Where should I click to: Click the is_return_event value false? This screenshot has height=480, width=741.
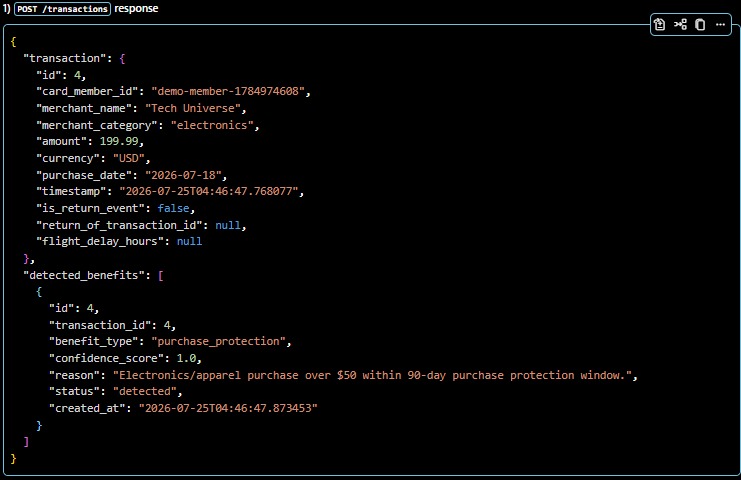click(173, 208)
